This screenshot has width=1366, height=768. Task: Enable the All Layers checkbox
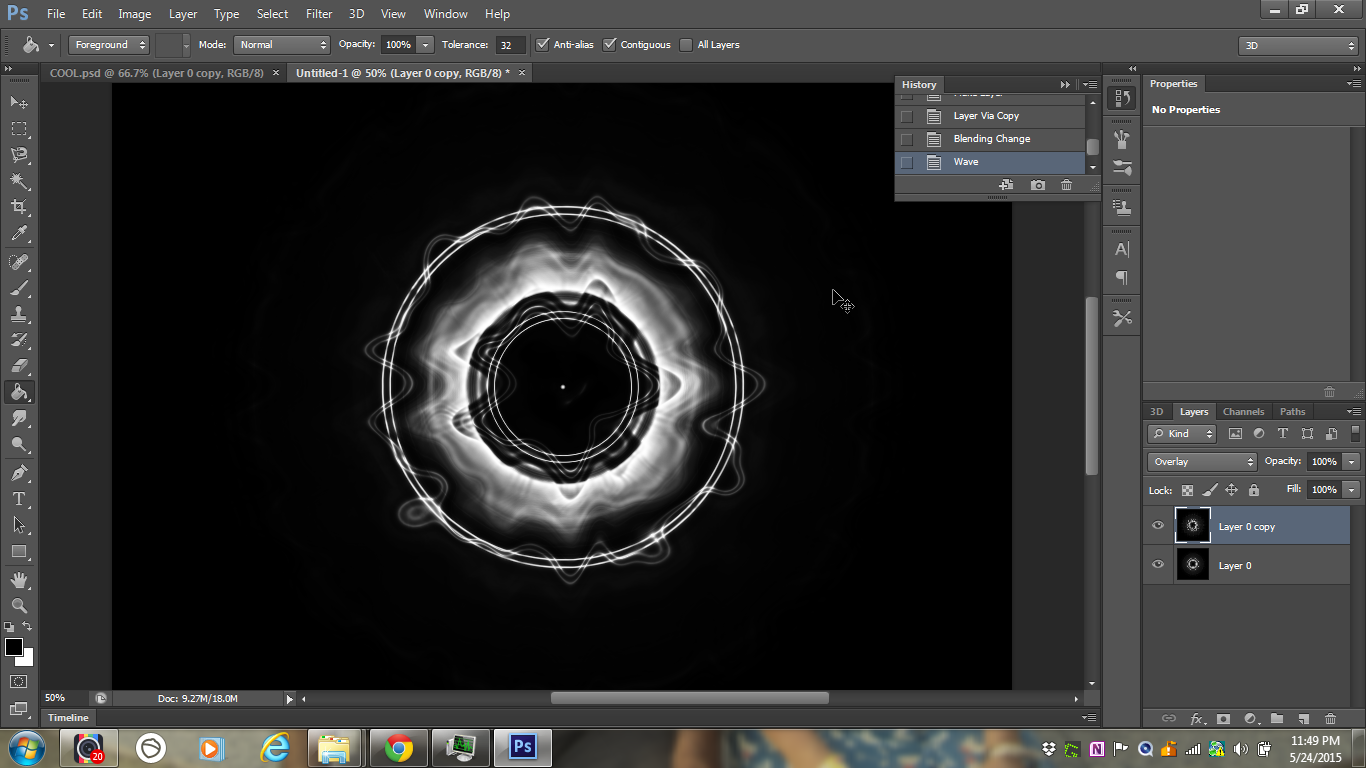[x=686, y=44]
